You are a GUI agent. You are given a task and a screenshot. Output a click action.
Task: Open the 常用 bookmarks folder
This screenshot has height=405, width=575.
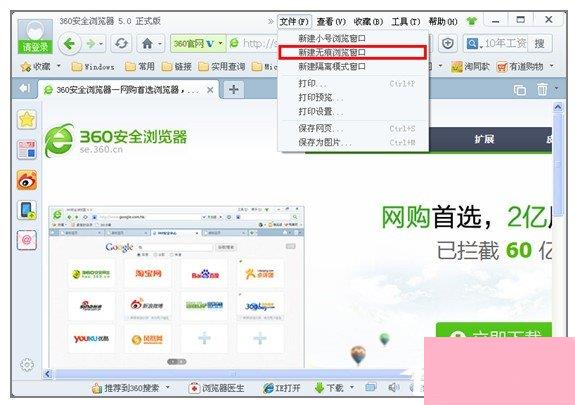(140, 67)
